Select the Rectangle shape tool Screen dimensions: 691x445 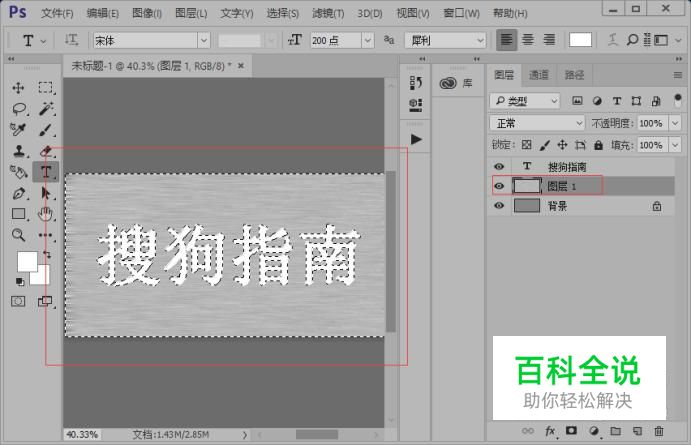click(19, 214)
